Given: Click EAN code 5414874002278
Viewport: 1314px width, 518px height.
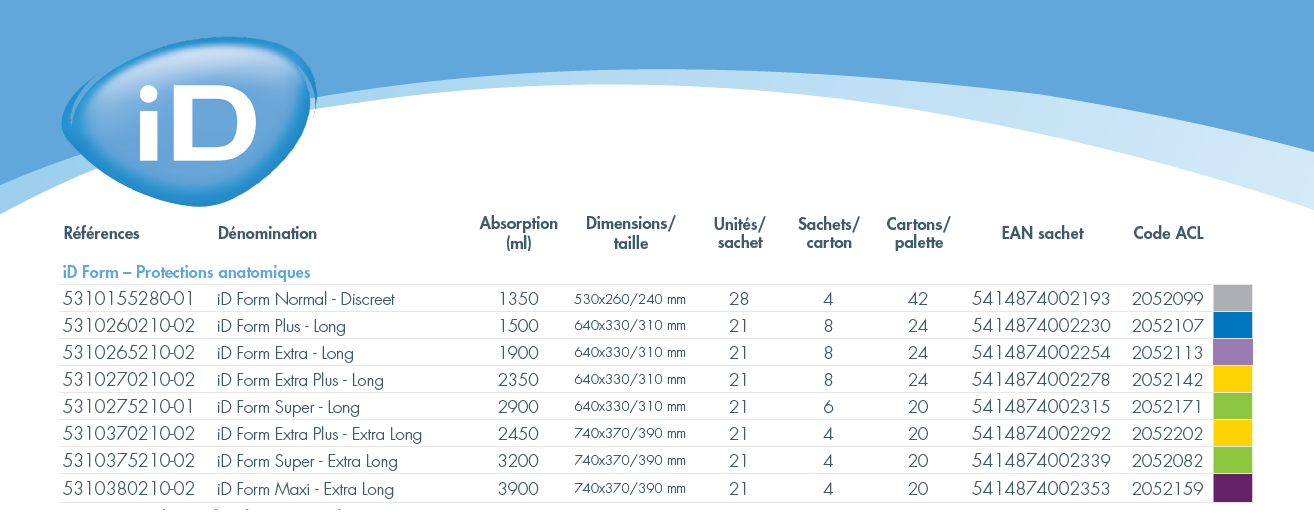Looking at the screenshot, I should pyautogui.click(x=1041, y=380).
